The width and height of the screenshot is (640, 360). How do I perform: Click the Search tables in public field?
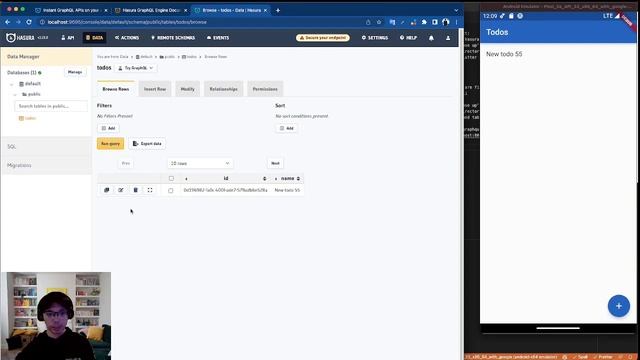click(x=51, y=106)
